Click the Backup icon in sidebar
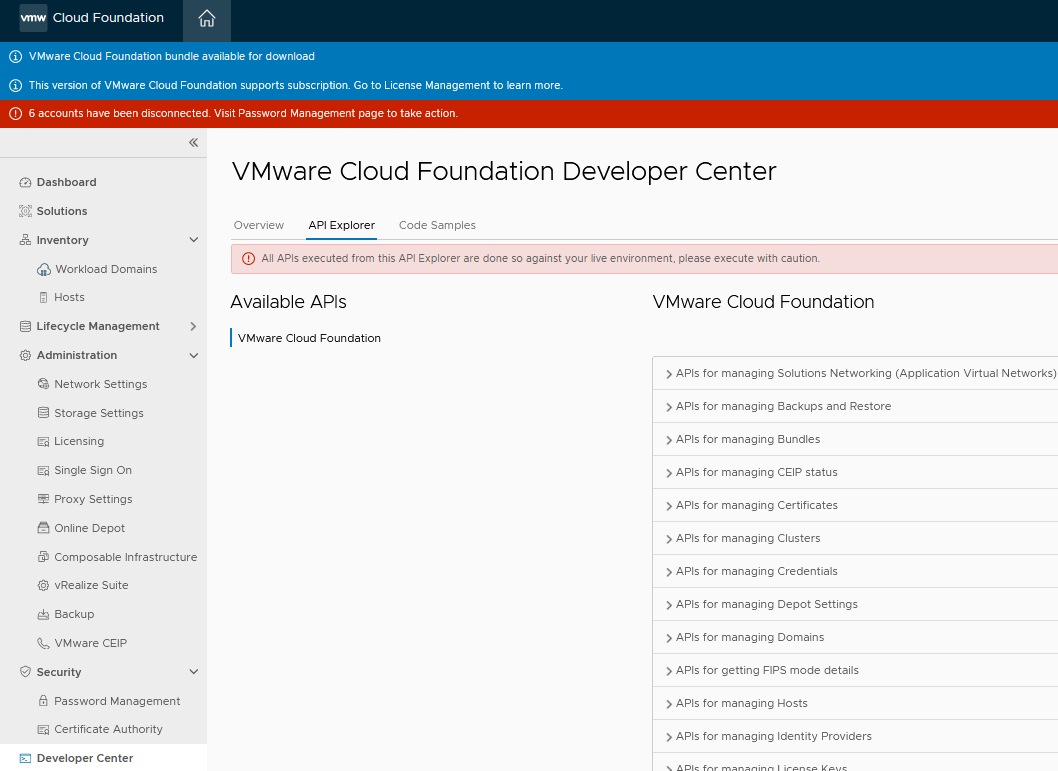Image resolution: width=1058 pixels, height=771 pixels. tap(43, 615)
